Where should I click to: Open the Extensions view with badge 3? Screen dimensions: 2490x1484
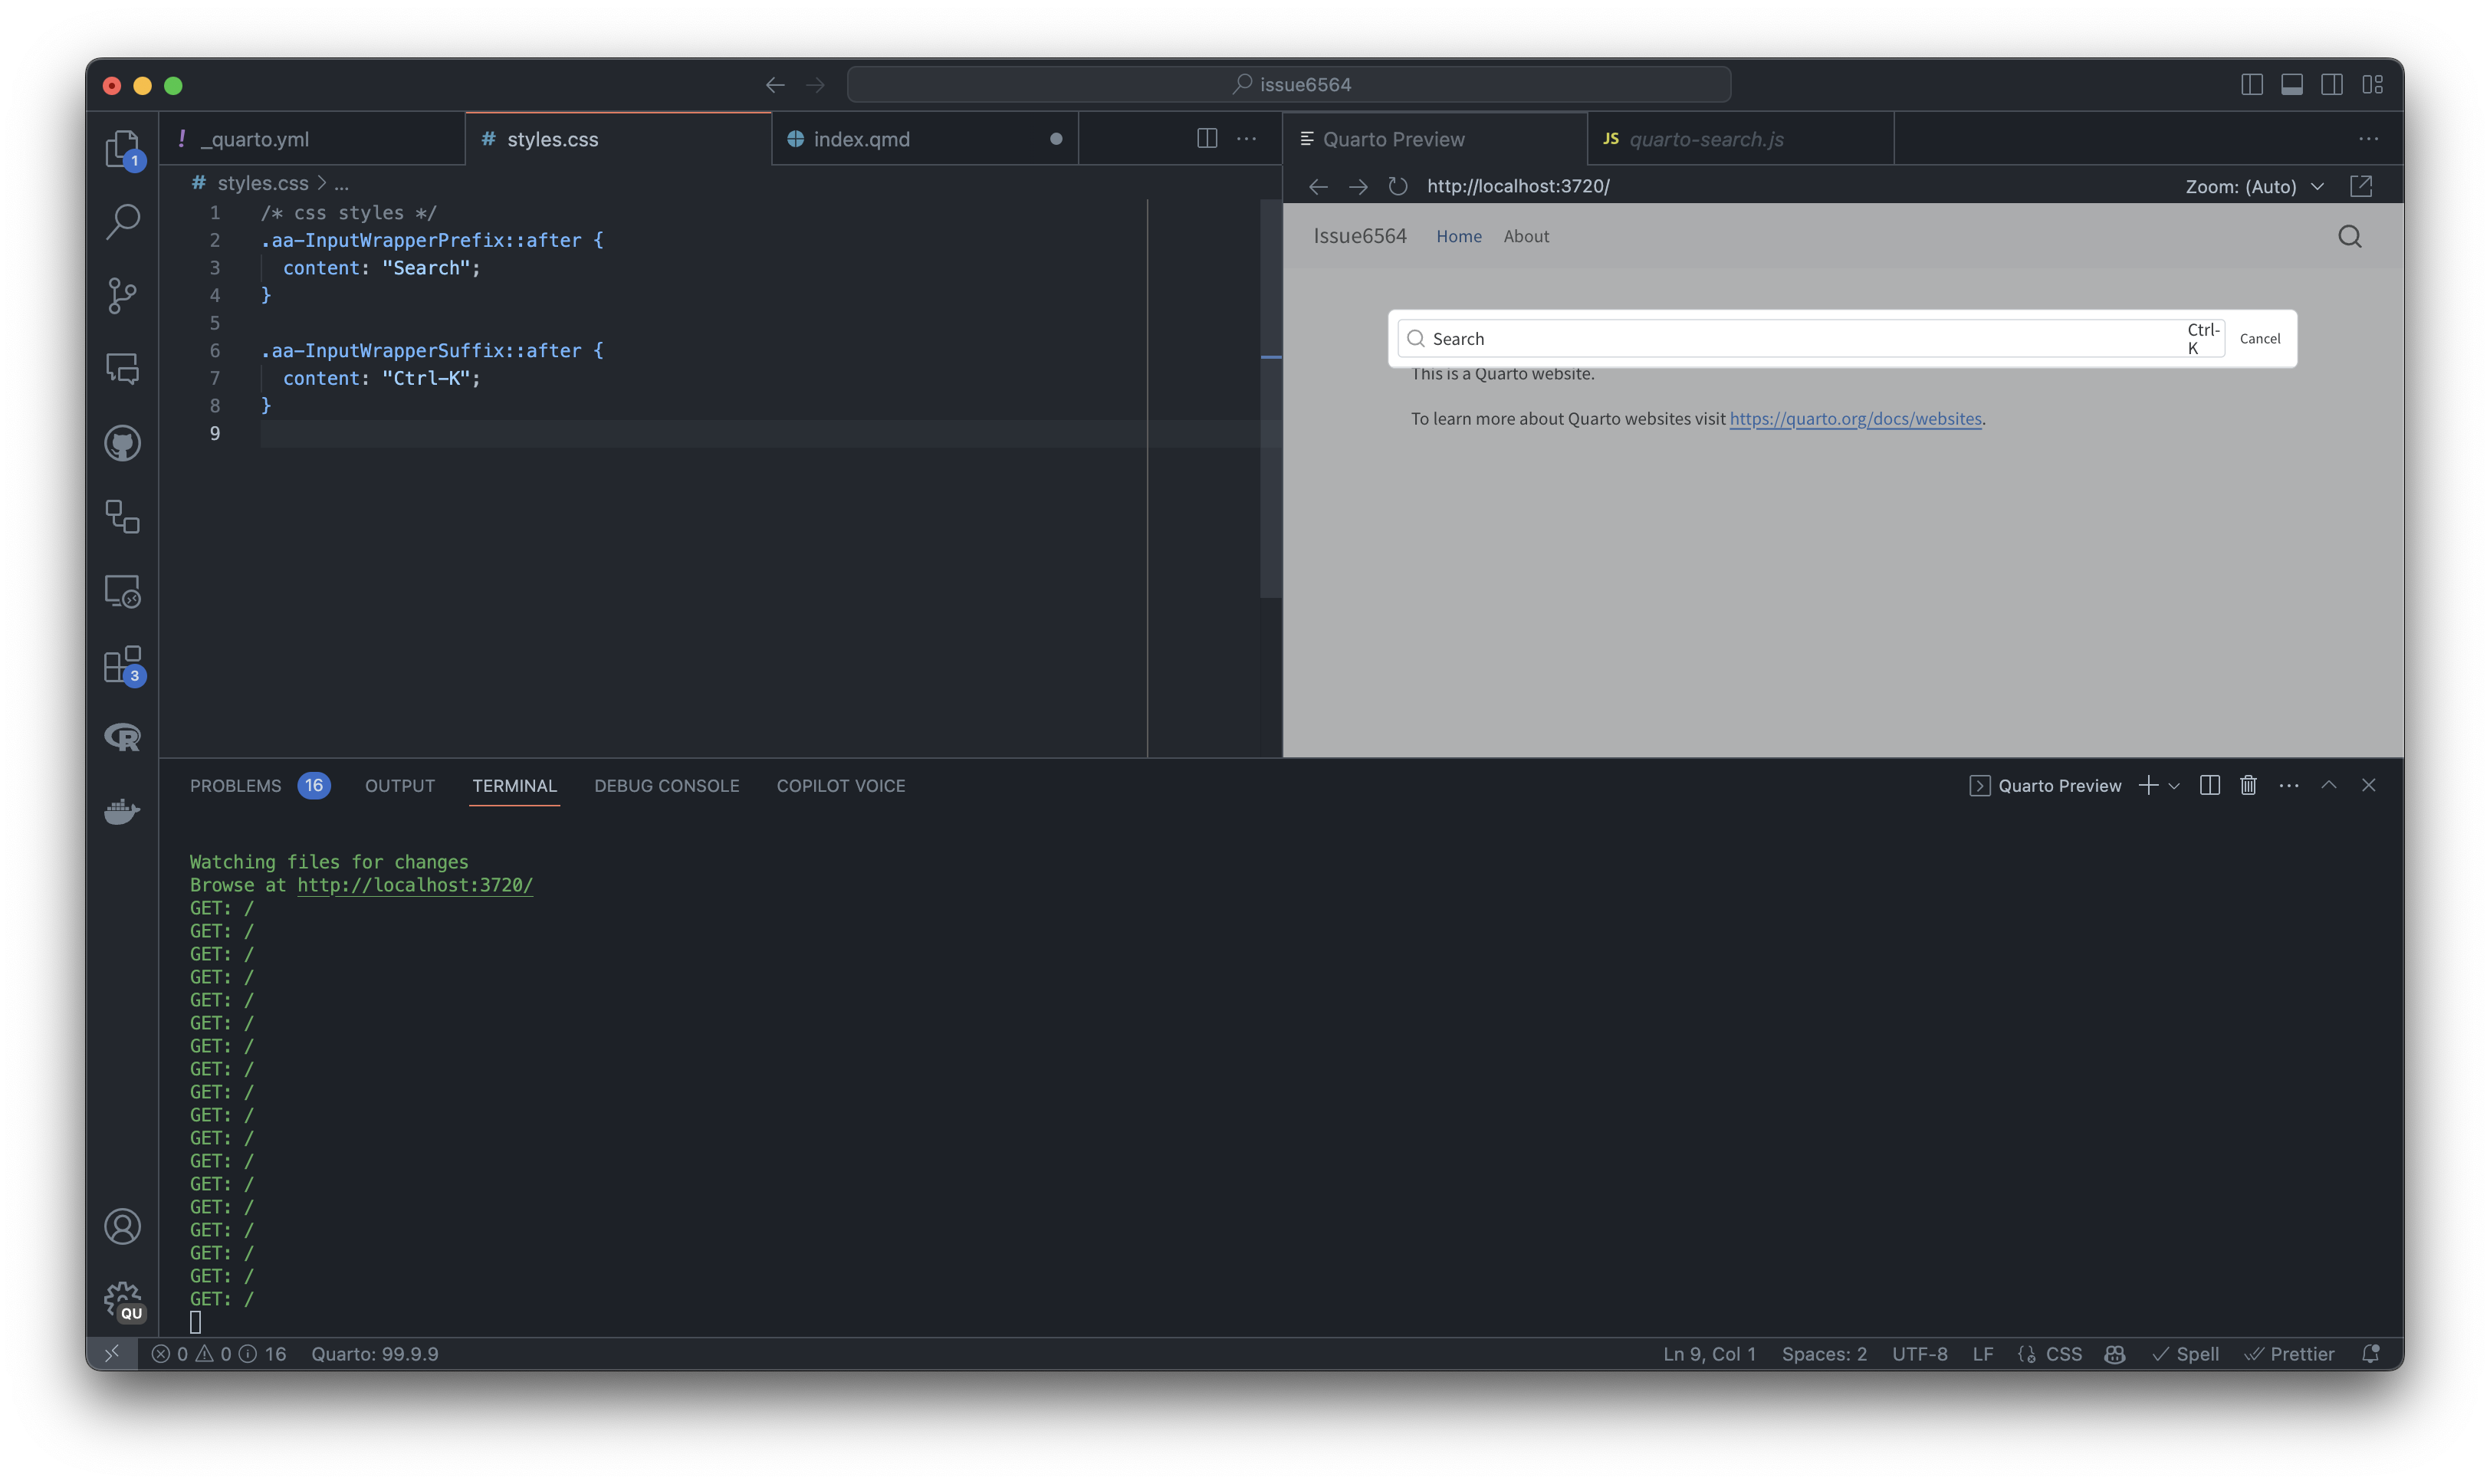coord(123,665)
